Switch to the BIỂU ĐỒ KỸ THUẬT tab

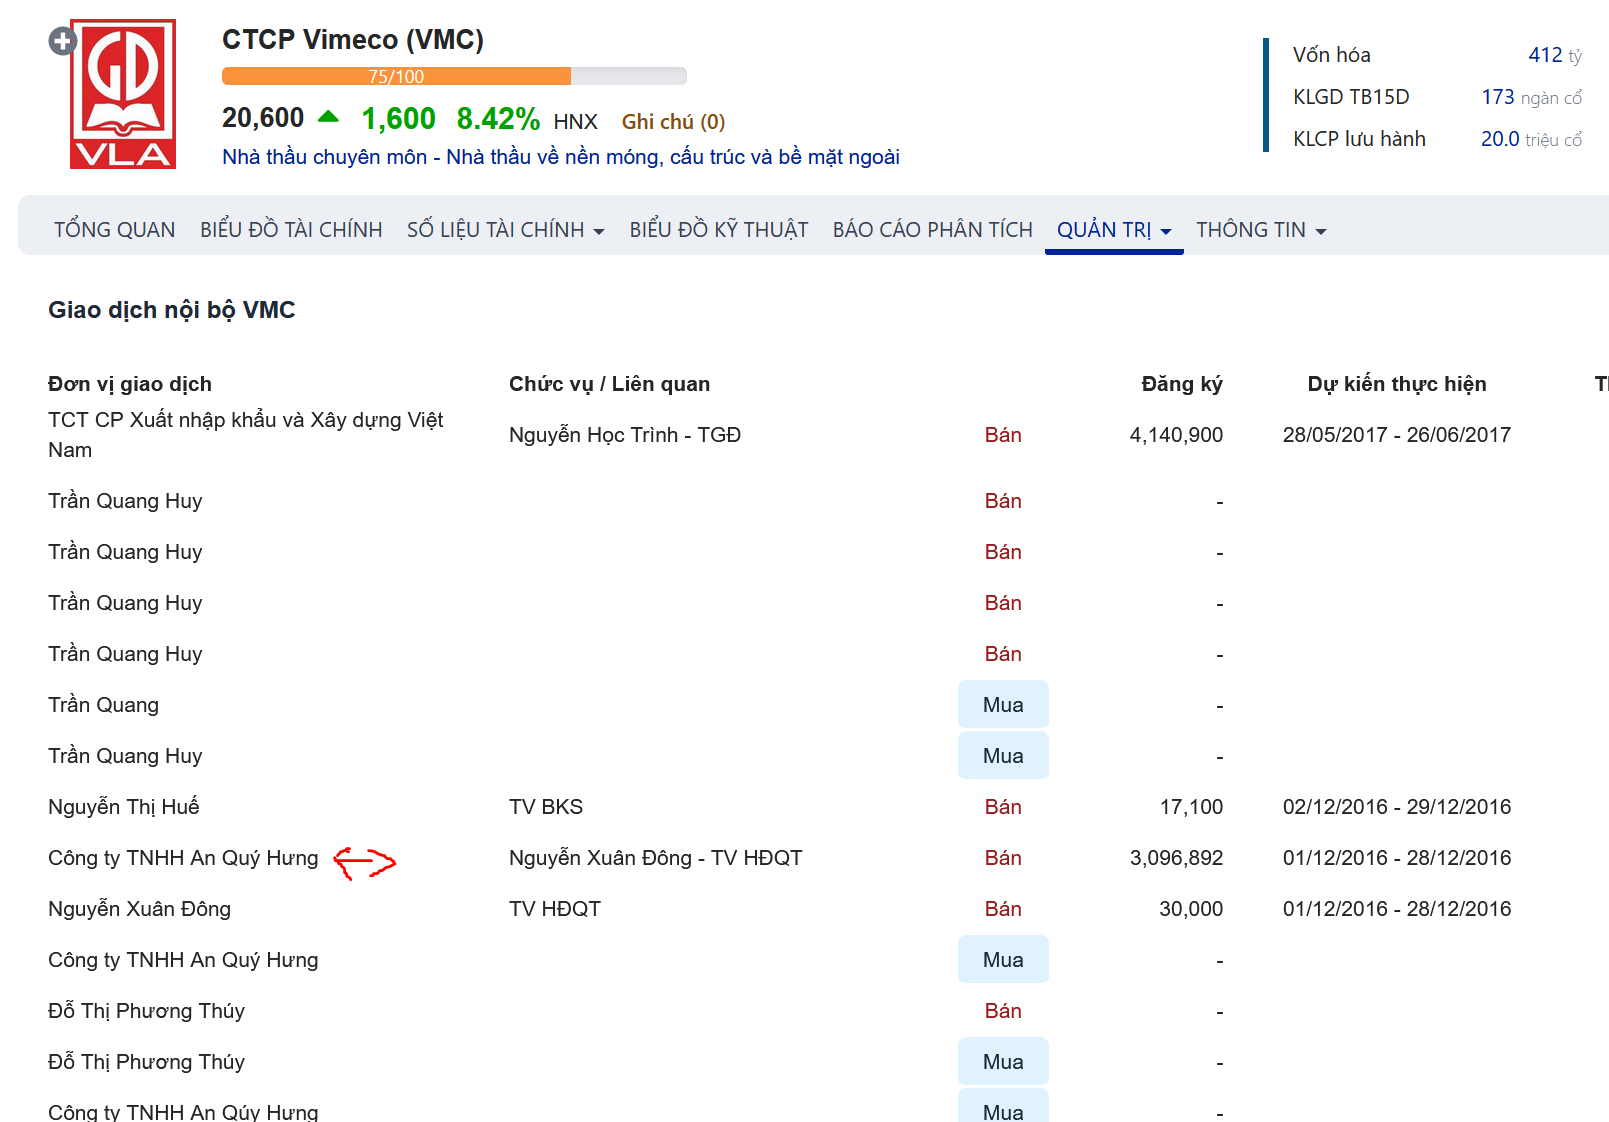coord(718,230)
